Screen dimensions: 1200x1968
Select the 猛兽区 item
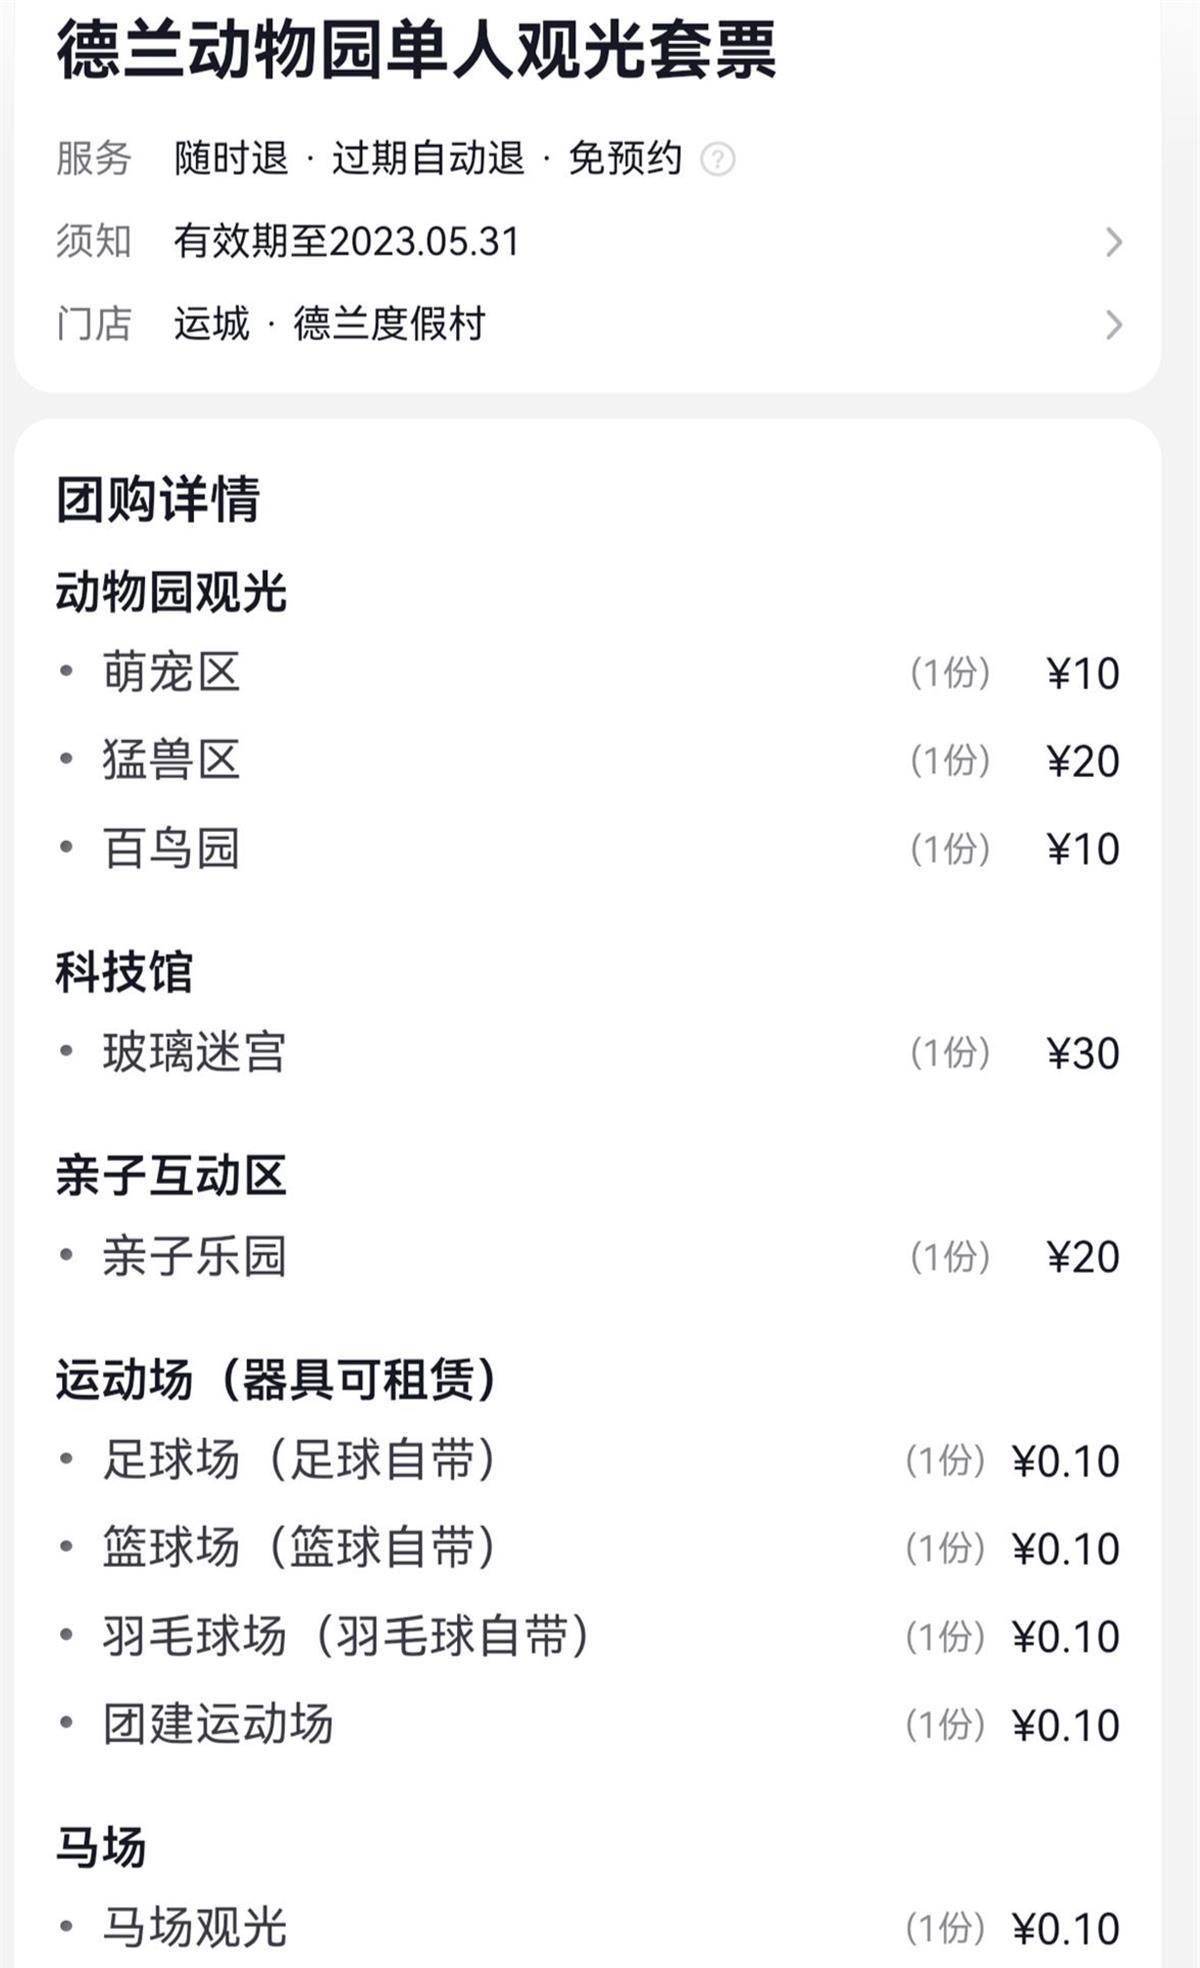(x=171, y=760)
